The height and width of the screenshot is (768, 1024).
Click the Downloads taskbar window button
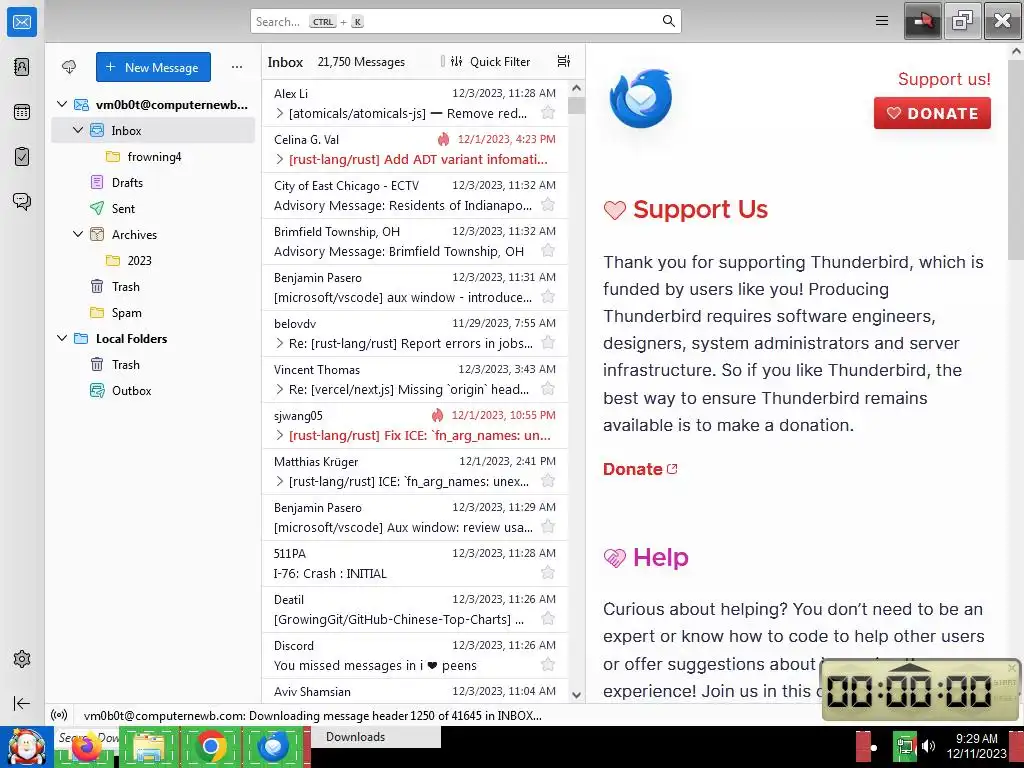coord(376,737)
